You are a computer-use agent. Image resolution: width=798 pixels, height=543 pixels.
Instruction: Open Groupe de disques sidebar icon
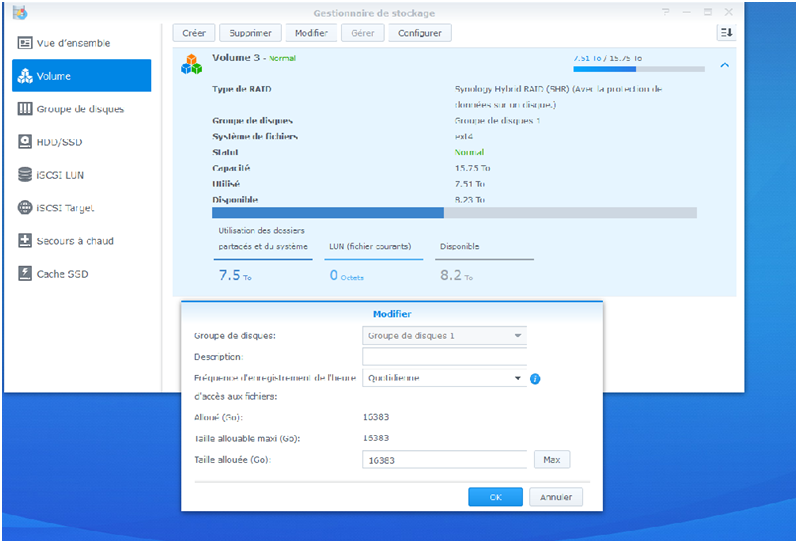25,109
